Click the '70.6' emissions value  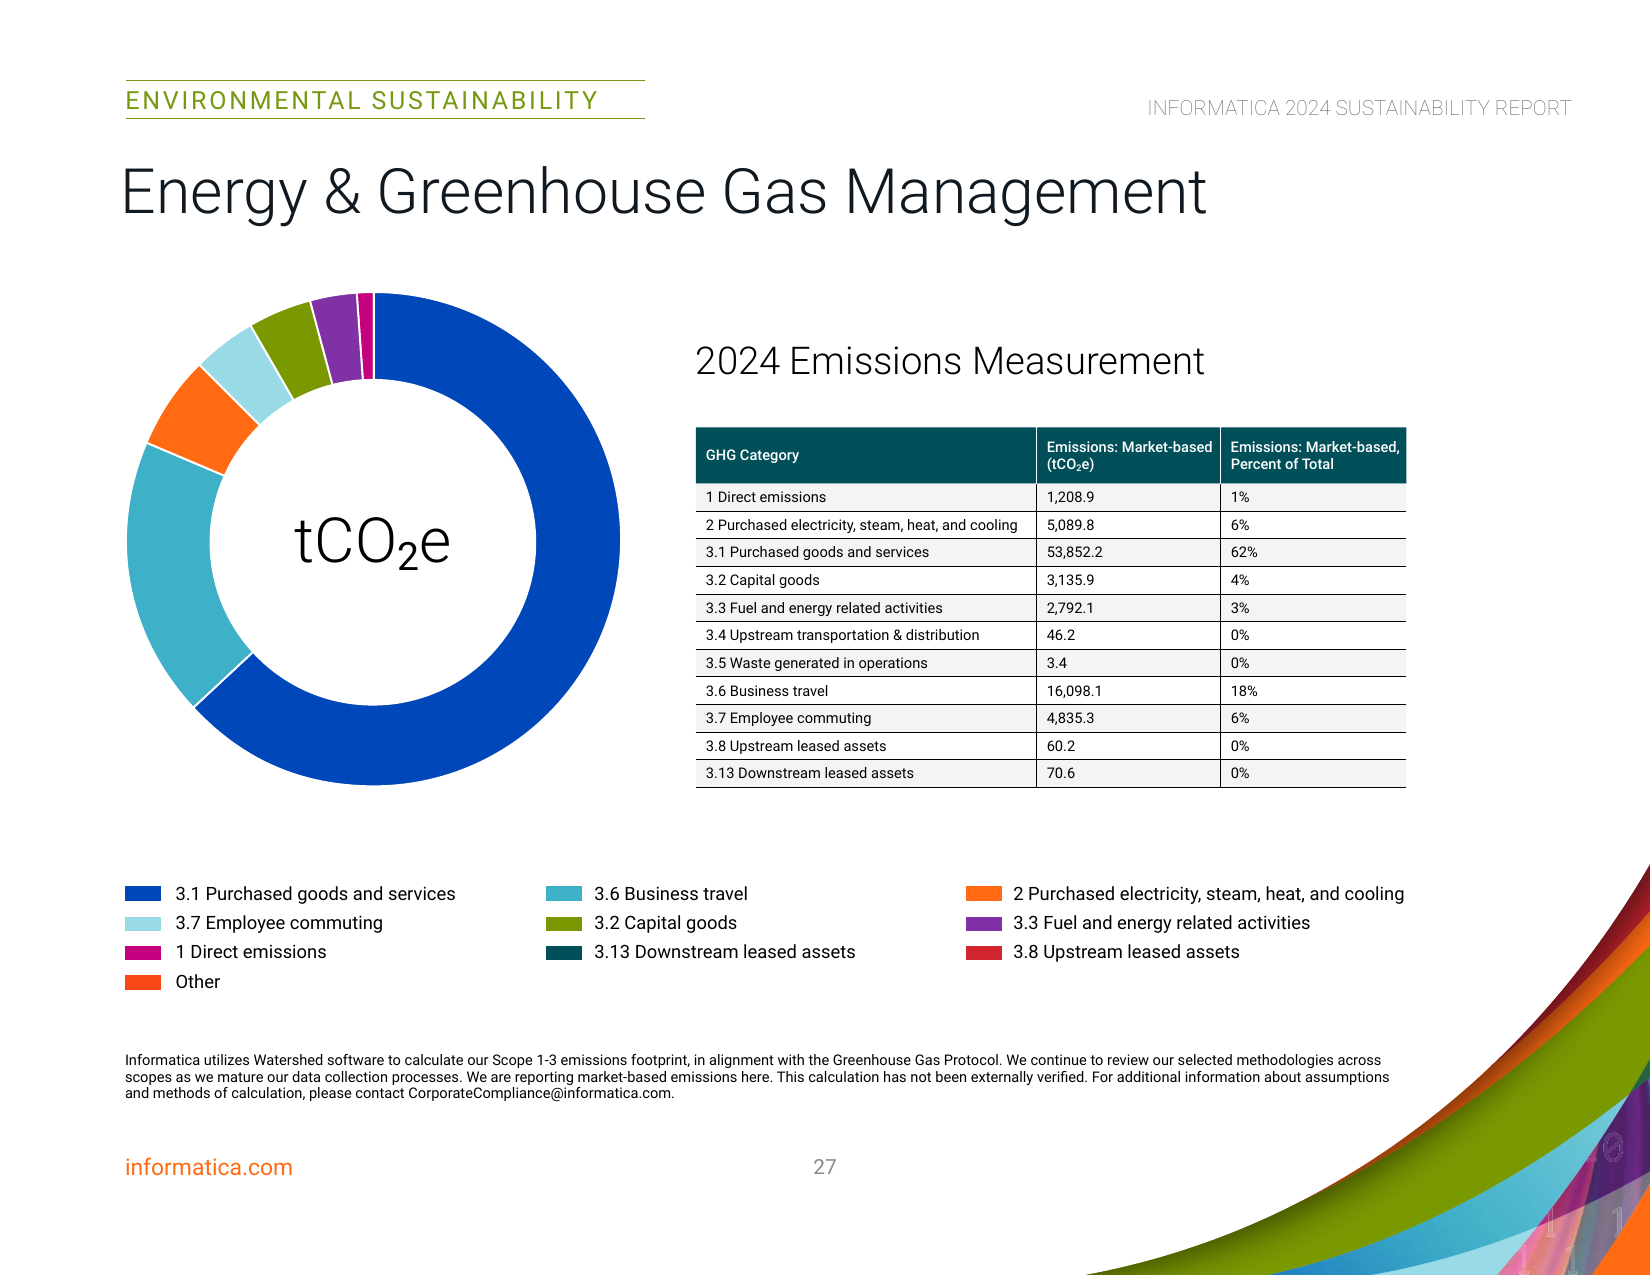1061,773
